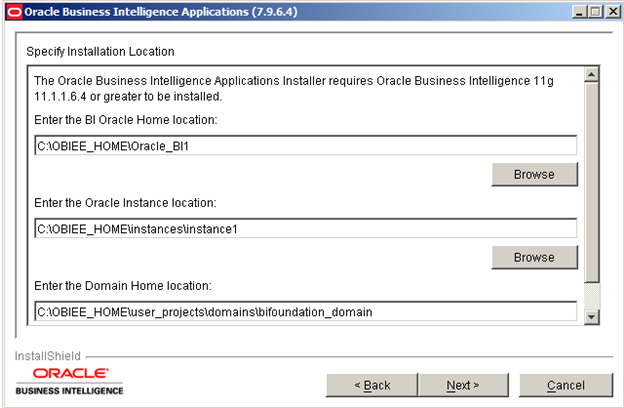Click the 'Specify Installation Location' heading
The image size is (624, 408).
(x=100, y=52)
